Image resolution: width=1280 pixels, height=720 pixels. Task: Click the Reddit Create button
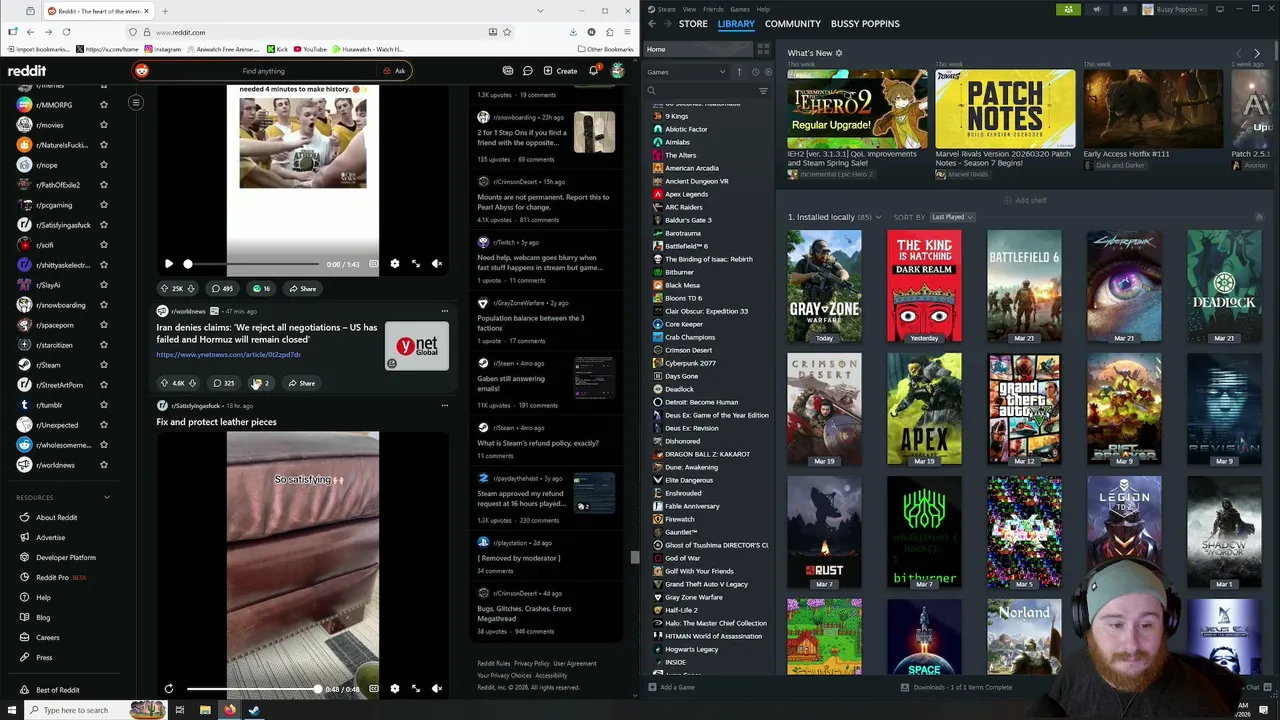tap(560, 71)
